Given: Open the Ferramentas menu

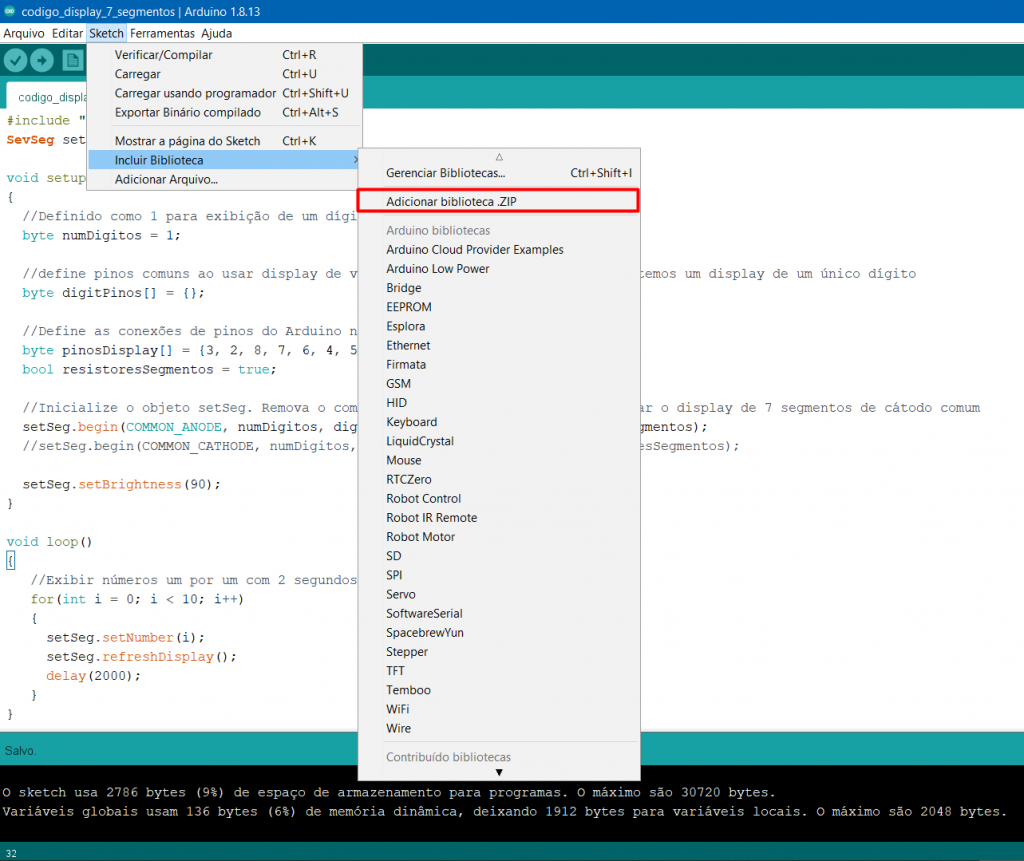Looking at the screenshot, I should click(x=162, y=33).
